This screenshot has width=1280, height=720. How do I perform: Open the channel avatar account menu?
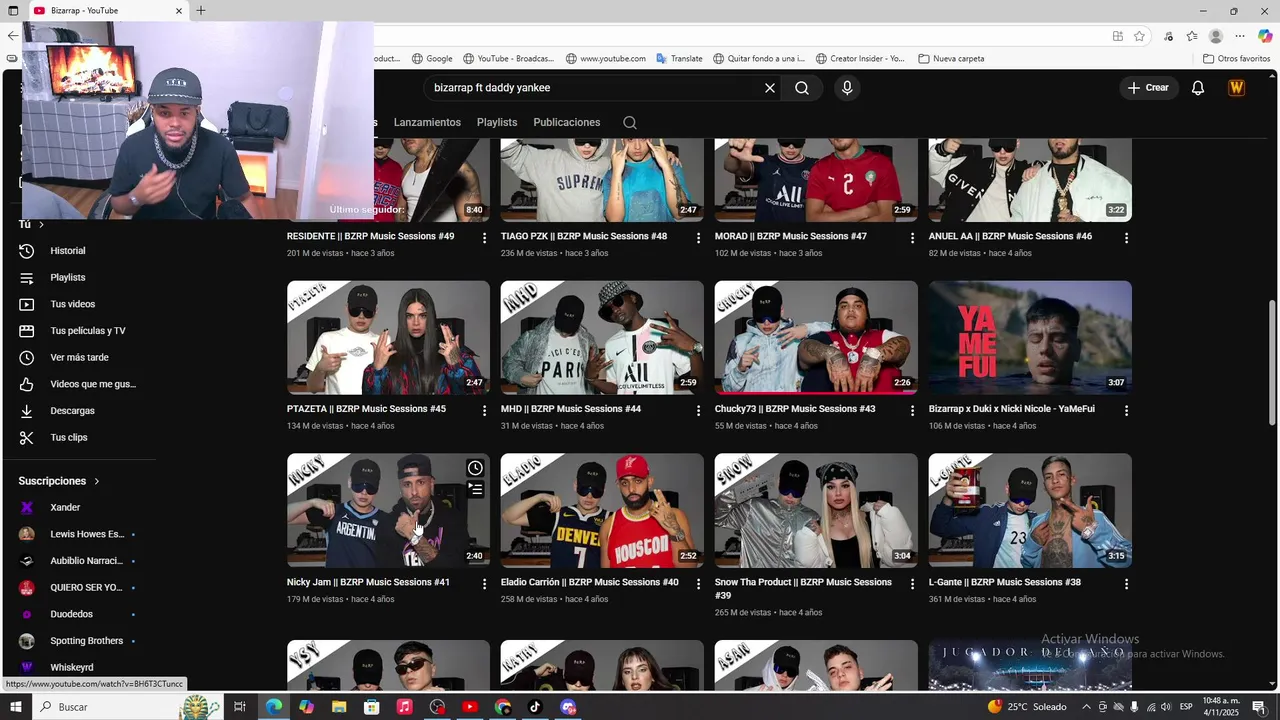click(1237, 88)
